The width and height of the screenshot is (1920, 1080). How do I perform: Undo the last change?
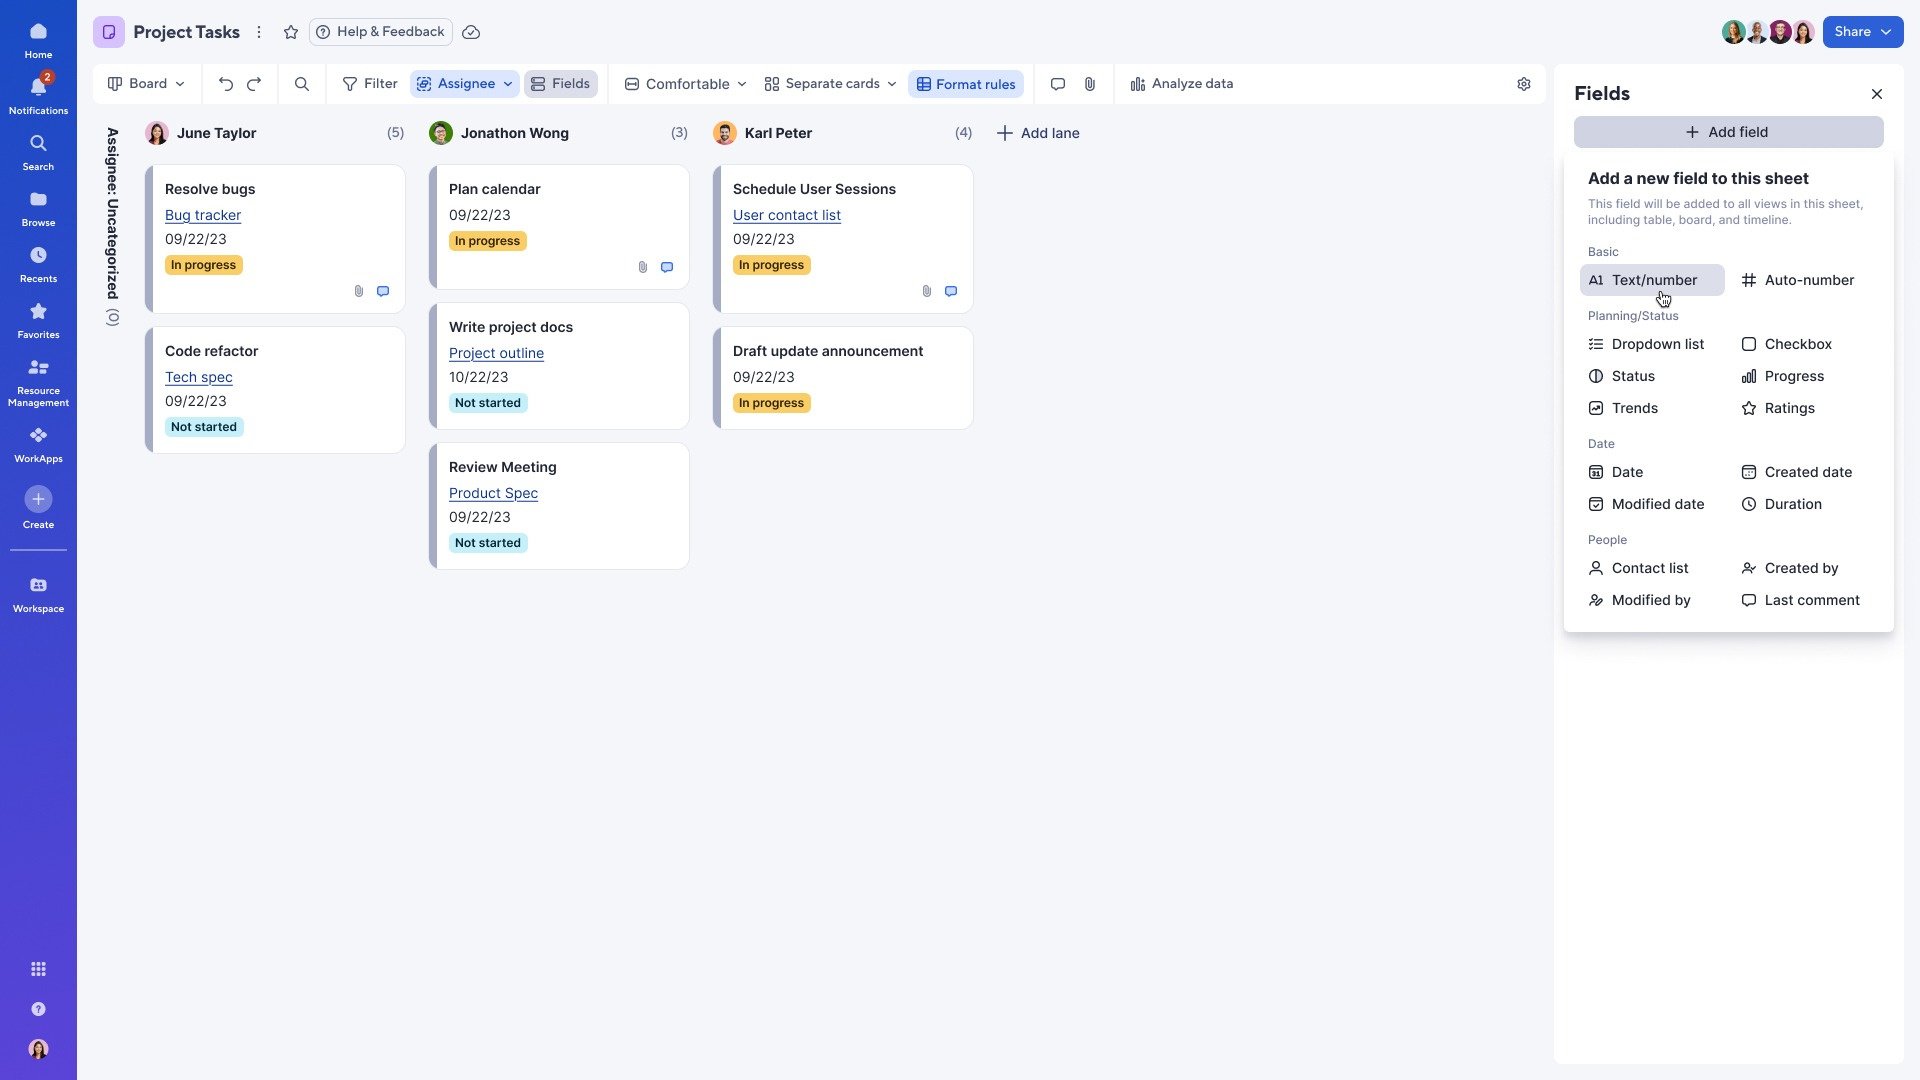(x=226, y=84)
